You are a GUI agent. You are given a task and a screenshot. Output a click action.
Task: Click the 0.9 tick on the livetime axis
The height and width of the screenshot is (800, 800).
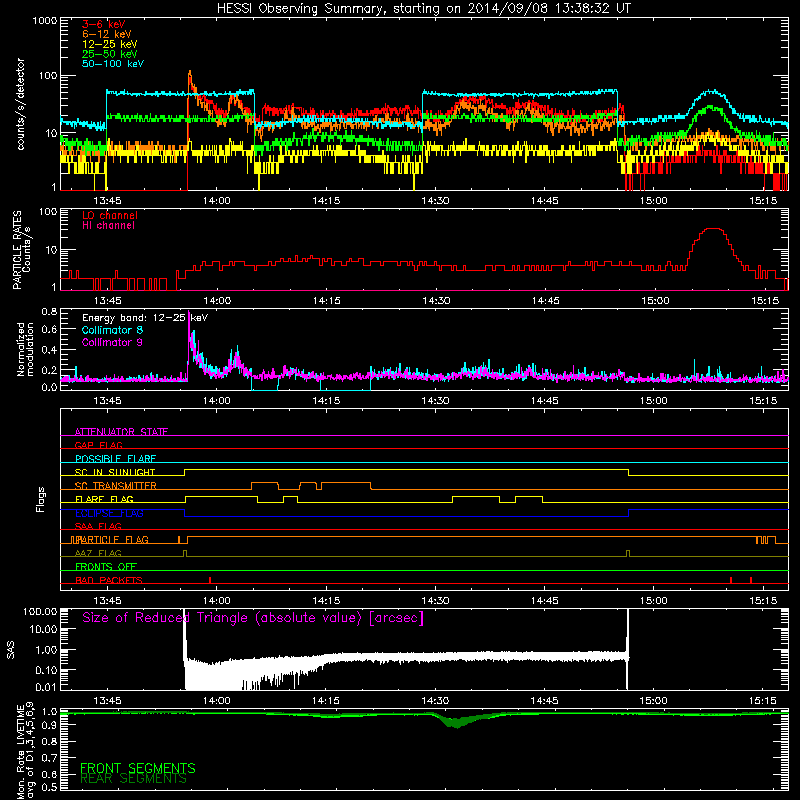49,726
